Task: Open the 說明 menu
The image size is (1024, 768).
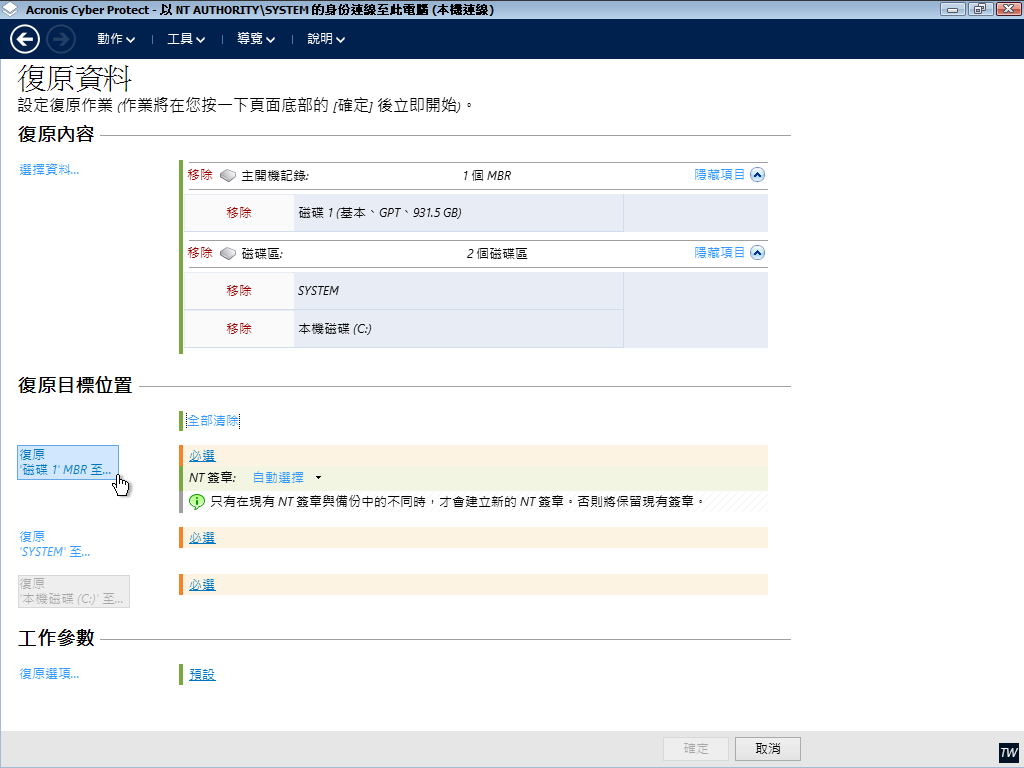Action: tap(326, 39)
